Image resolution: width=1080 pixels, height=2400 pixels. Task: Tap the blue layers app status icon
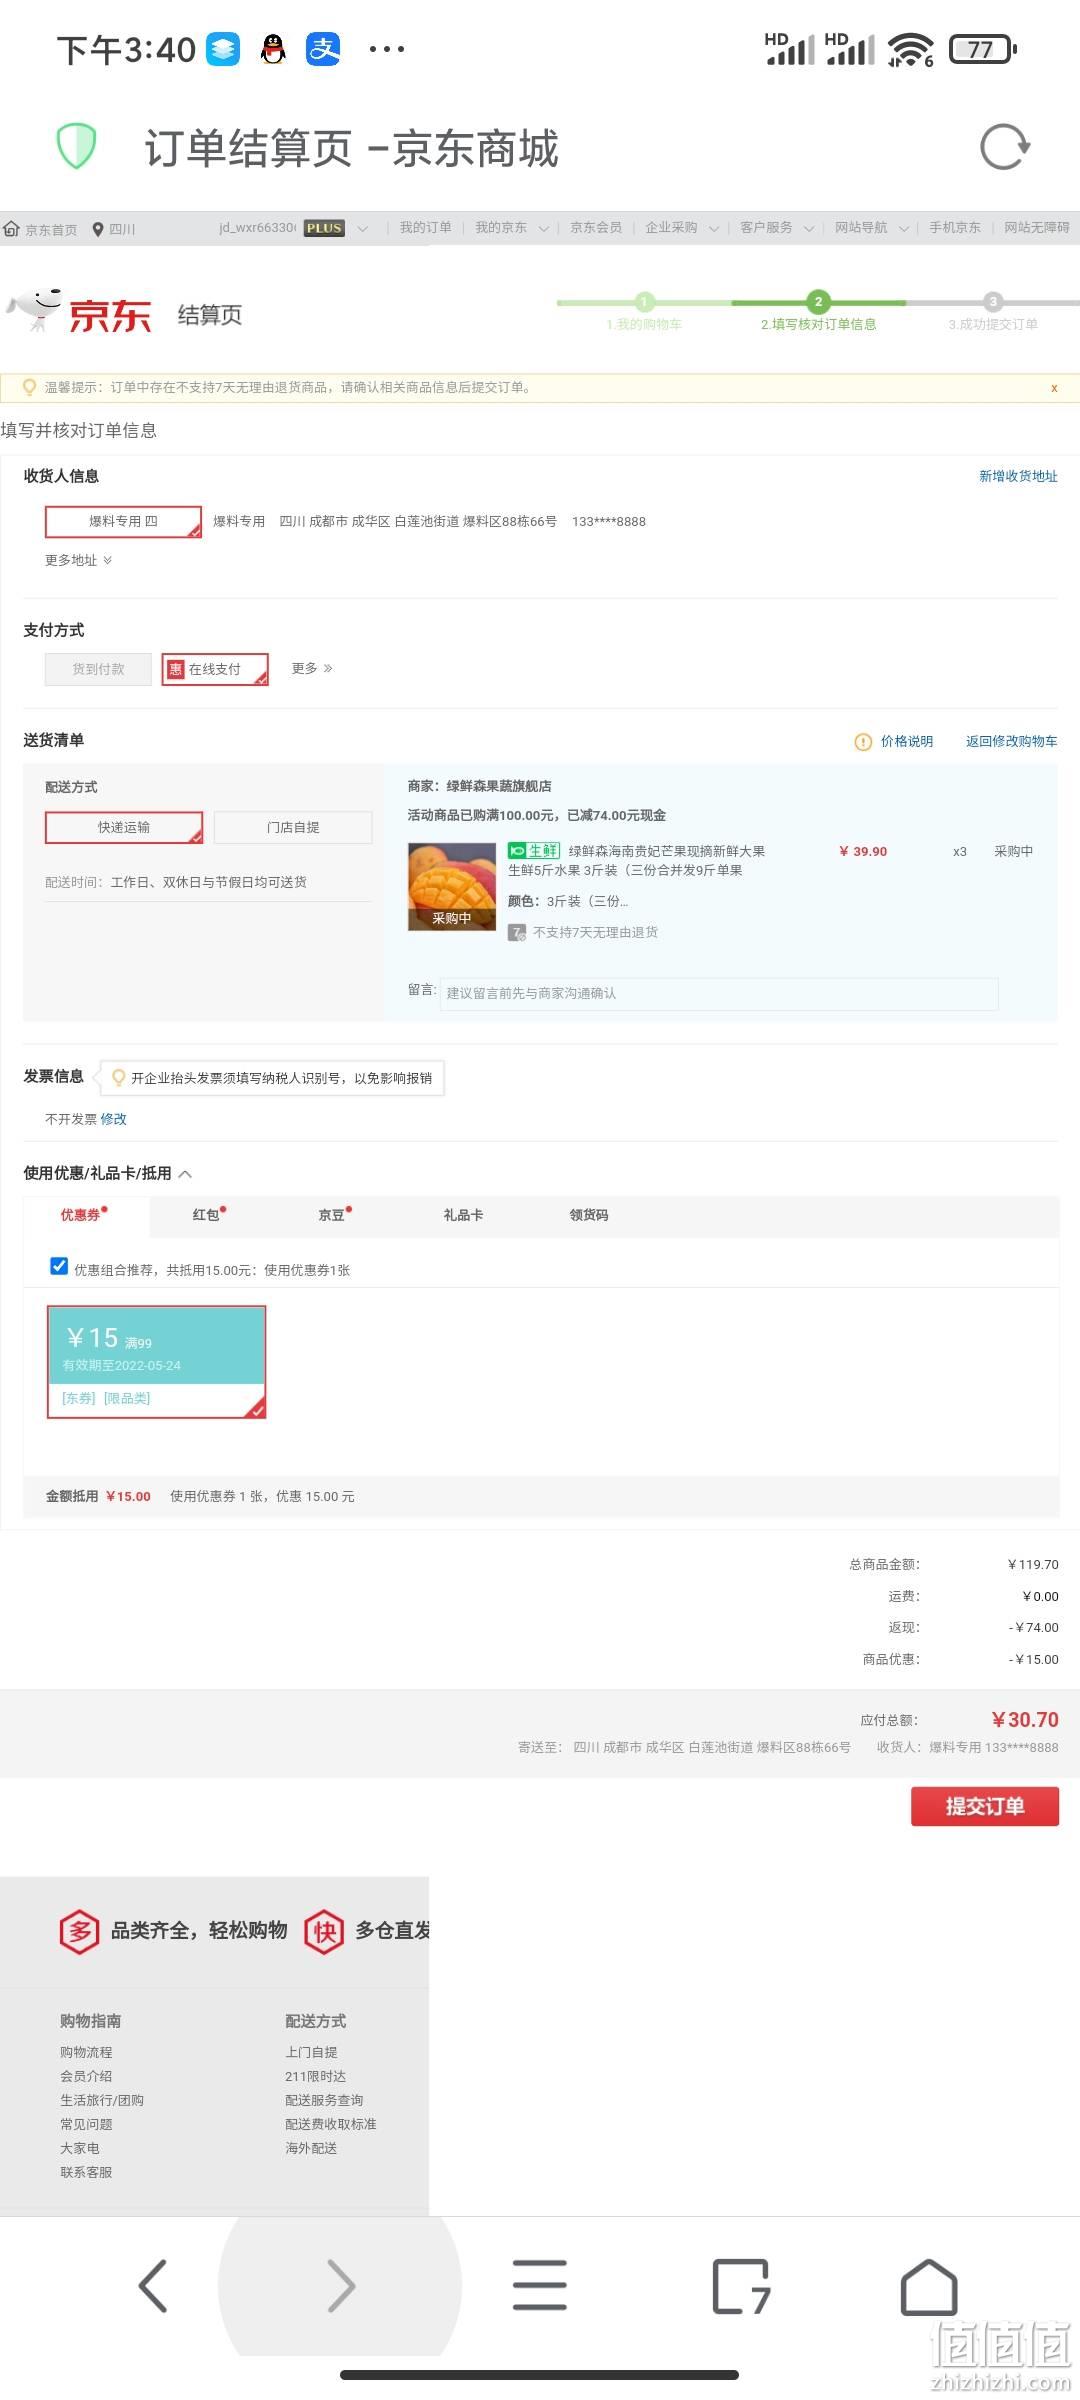tap(223, 48)
